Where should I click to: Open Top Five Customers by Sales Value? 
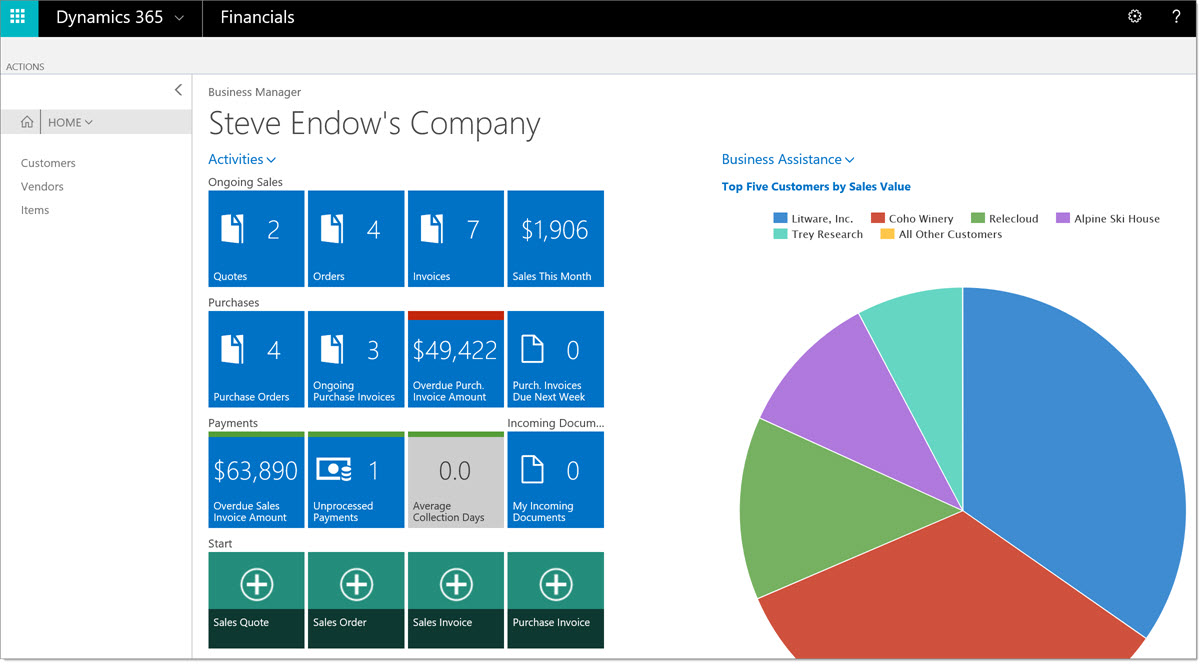tap(815, 186)
